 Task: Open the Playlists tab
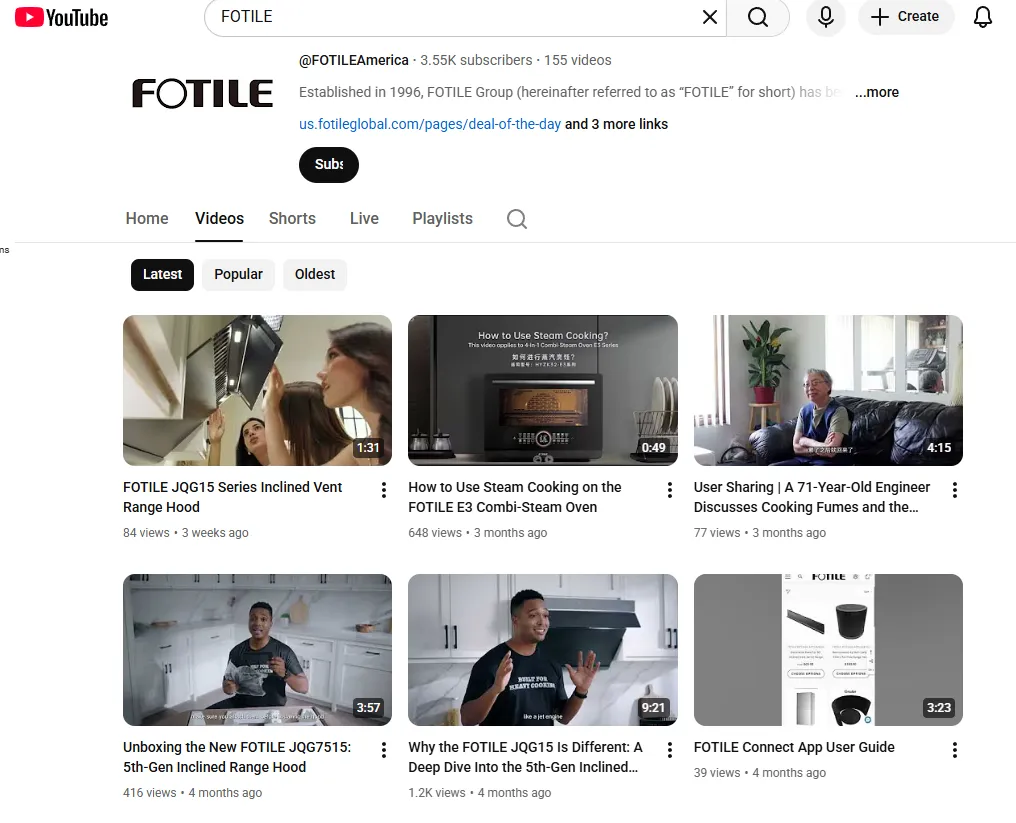tap(443, 218)
